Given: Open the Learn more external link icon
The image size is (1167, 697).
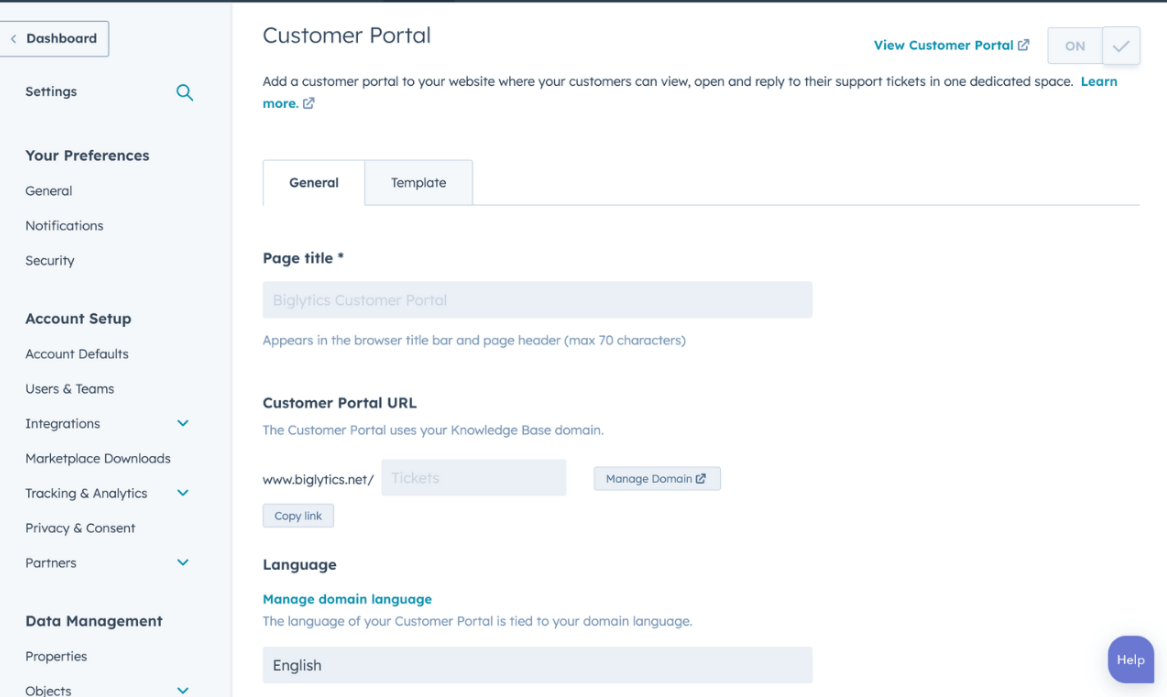Looking at the screenshot, I should (307, 103).
